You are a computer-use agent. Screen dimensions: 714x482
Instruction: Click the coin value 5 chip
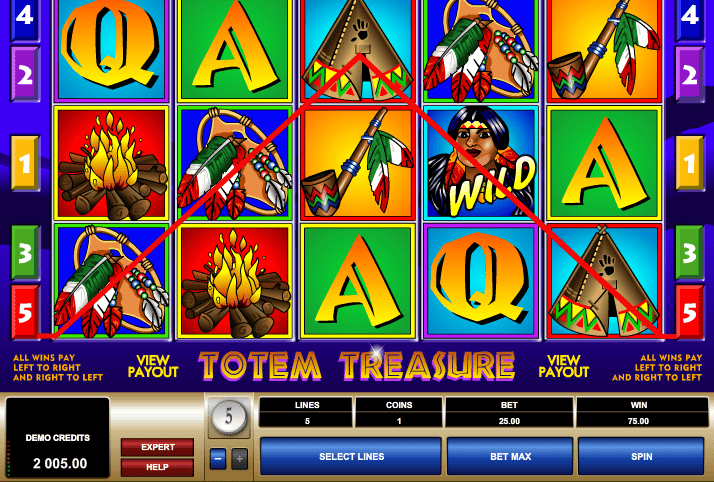tap(229, 416)
